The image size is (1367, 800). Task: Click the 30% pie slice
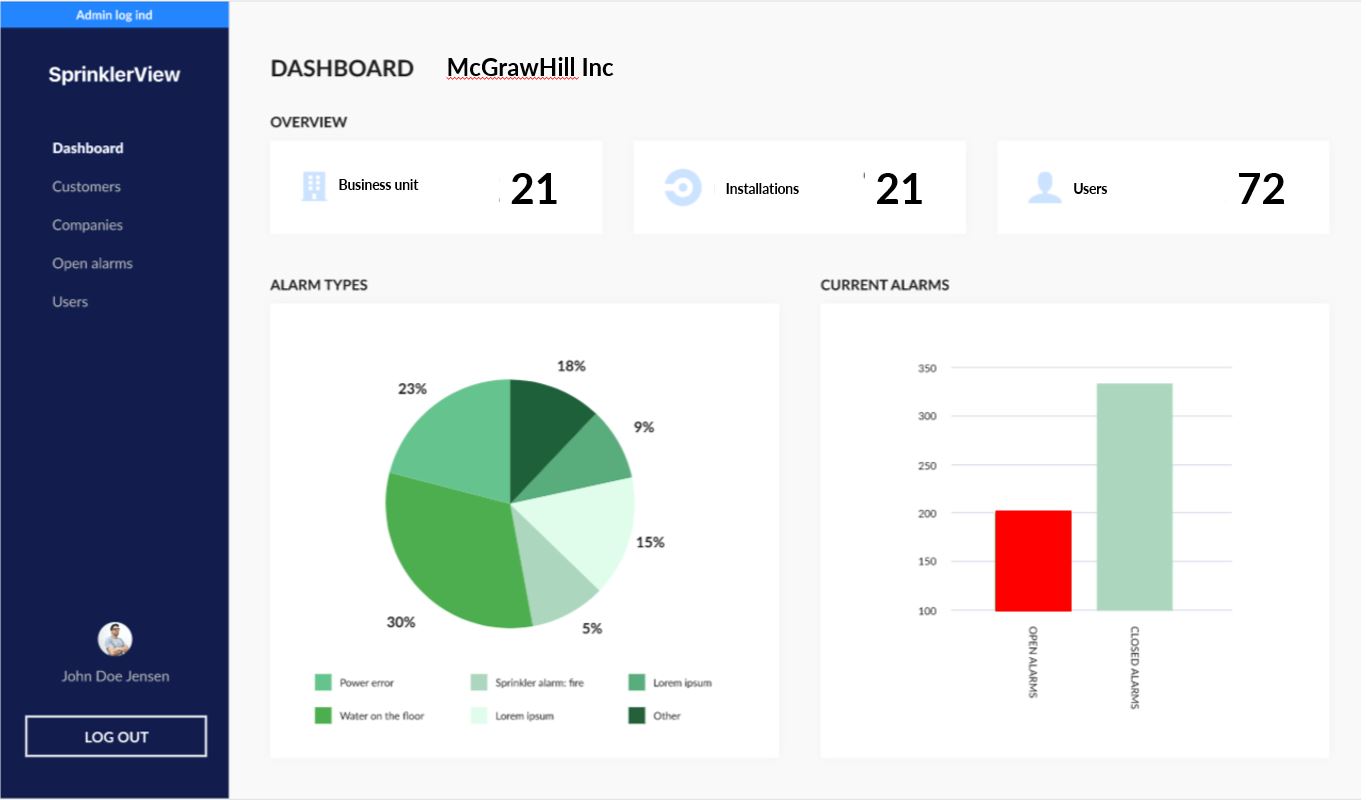coord(450,555)
